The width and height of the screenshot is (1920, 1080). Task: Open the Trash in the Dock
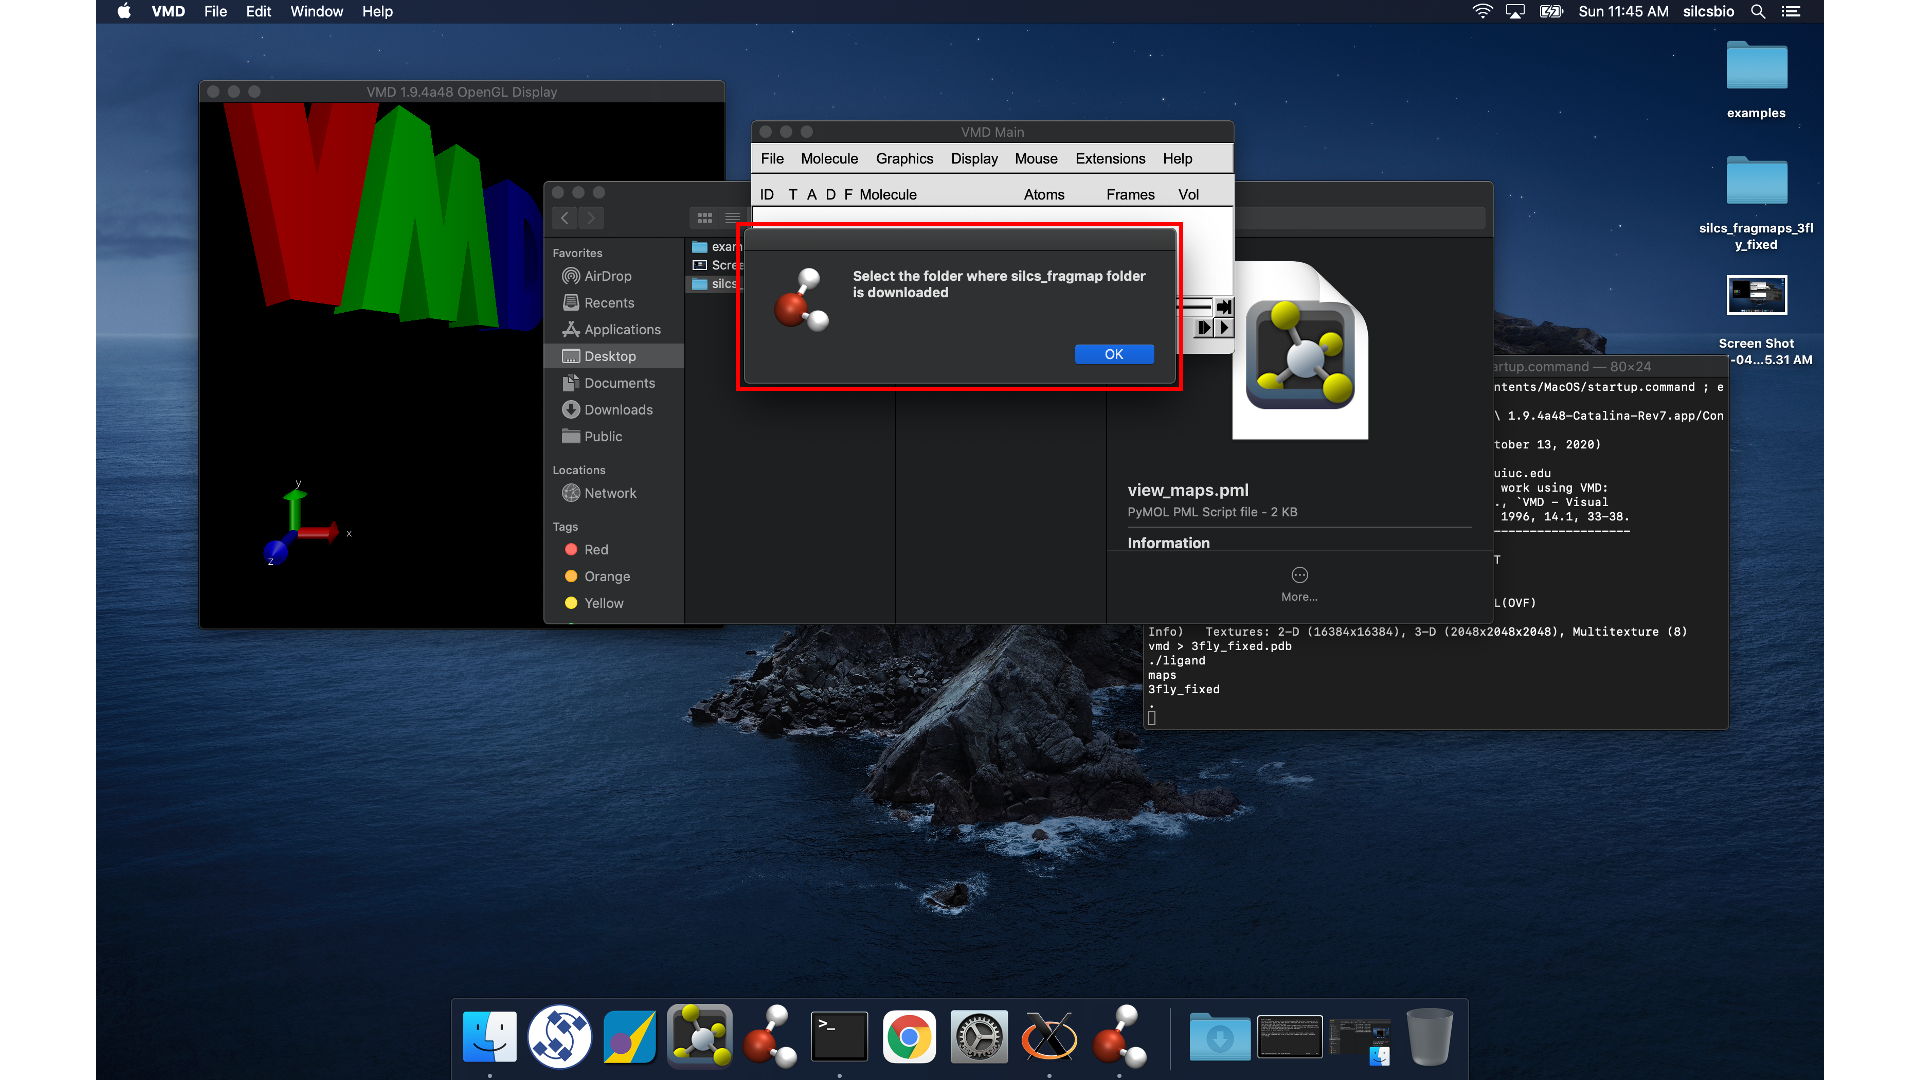(1429, 1037)
